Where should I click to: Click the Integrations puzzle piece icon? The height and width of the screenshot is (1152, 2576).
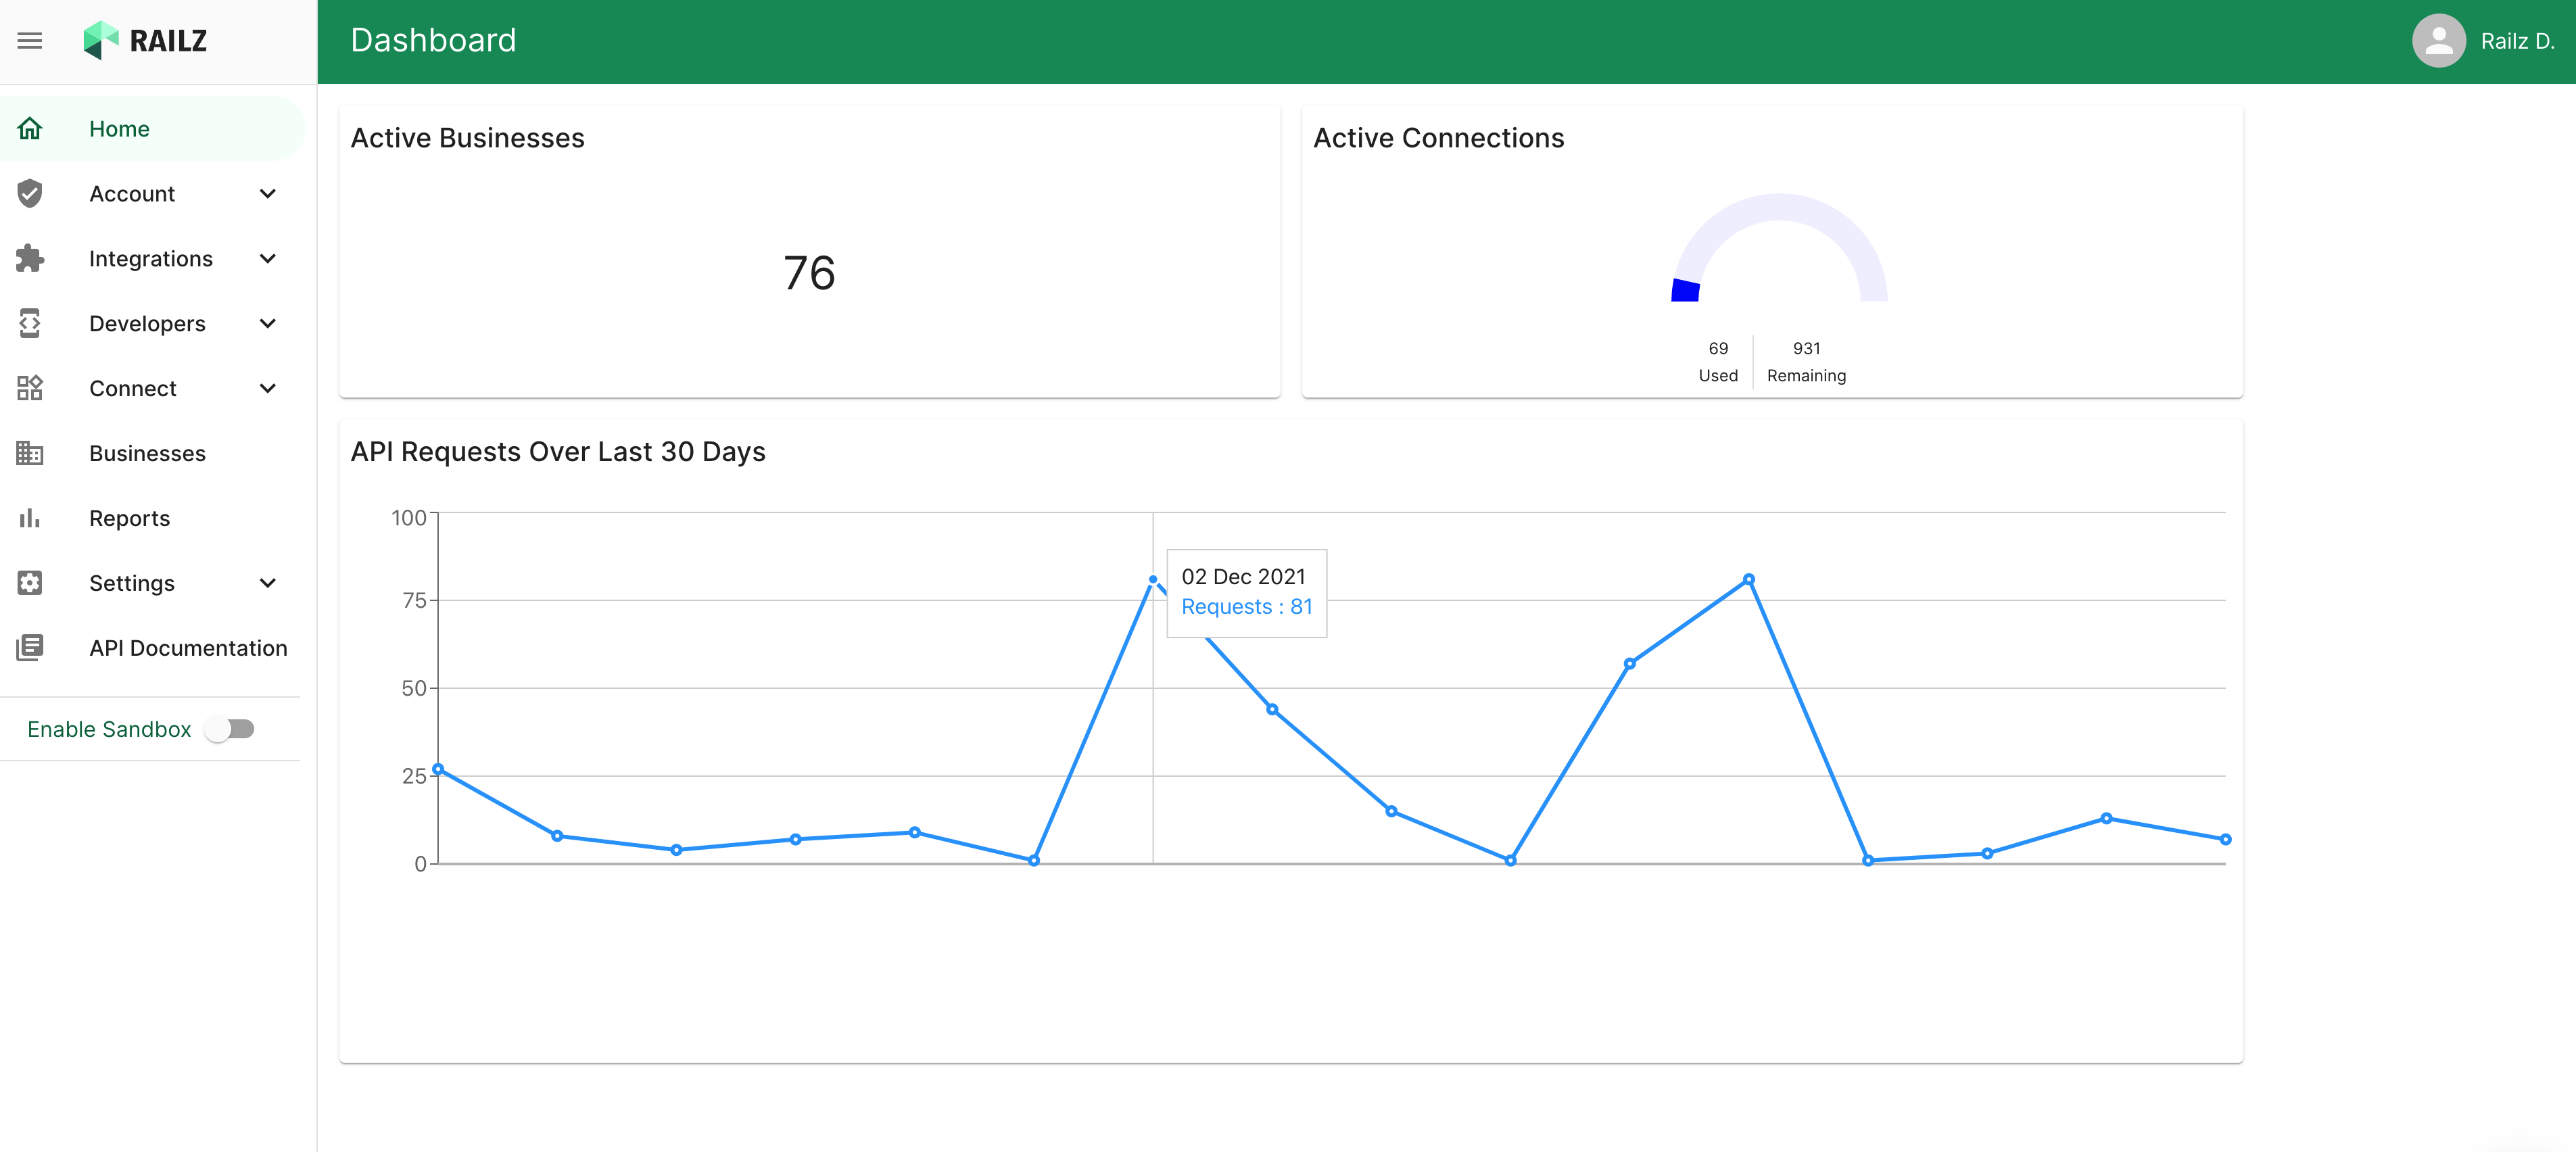pos(30,259)
